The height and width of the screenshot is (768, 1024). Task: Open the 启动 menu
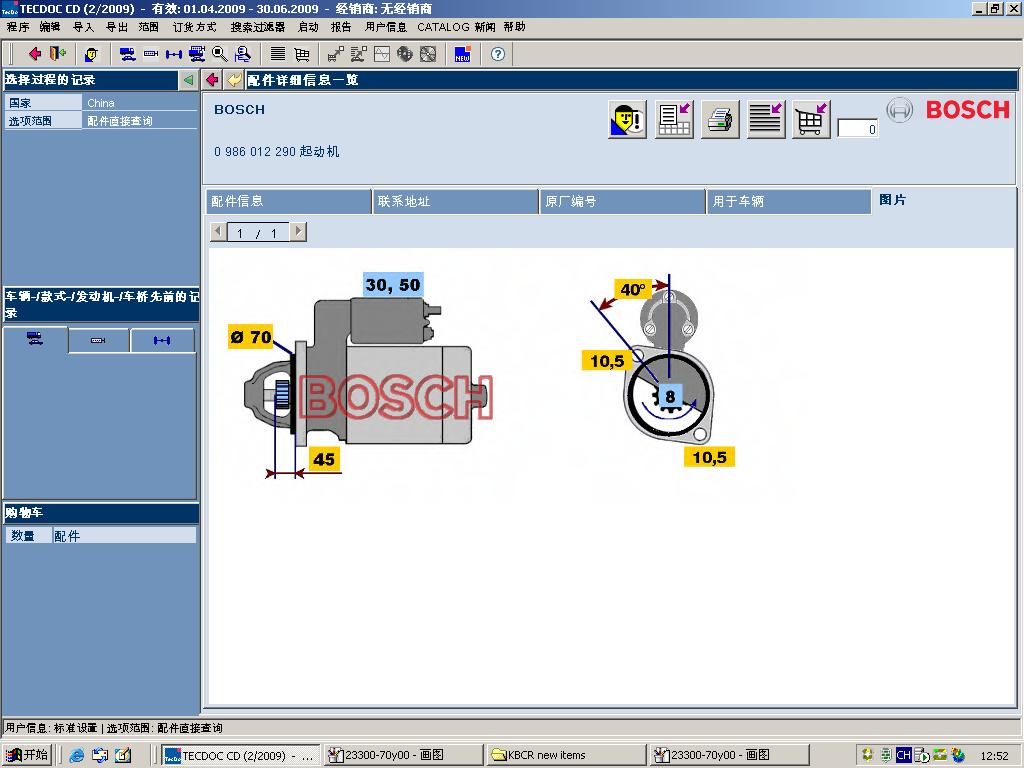(308, 27)
